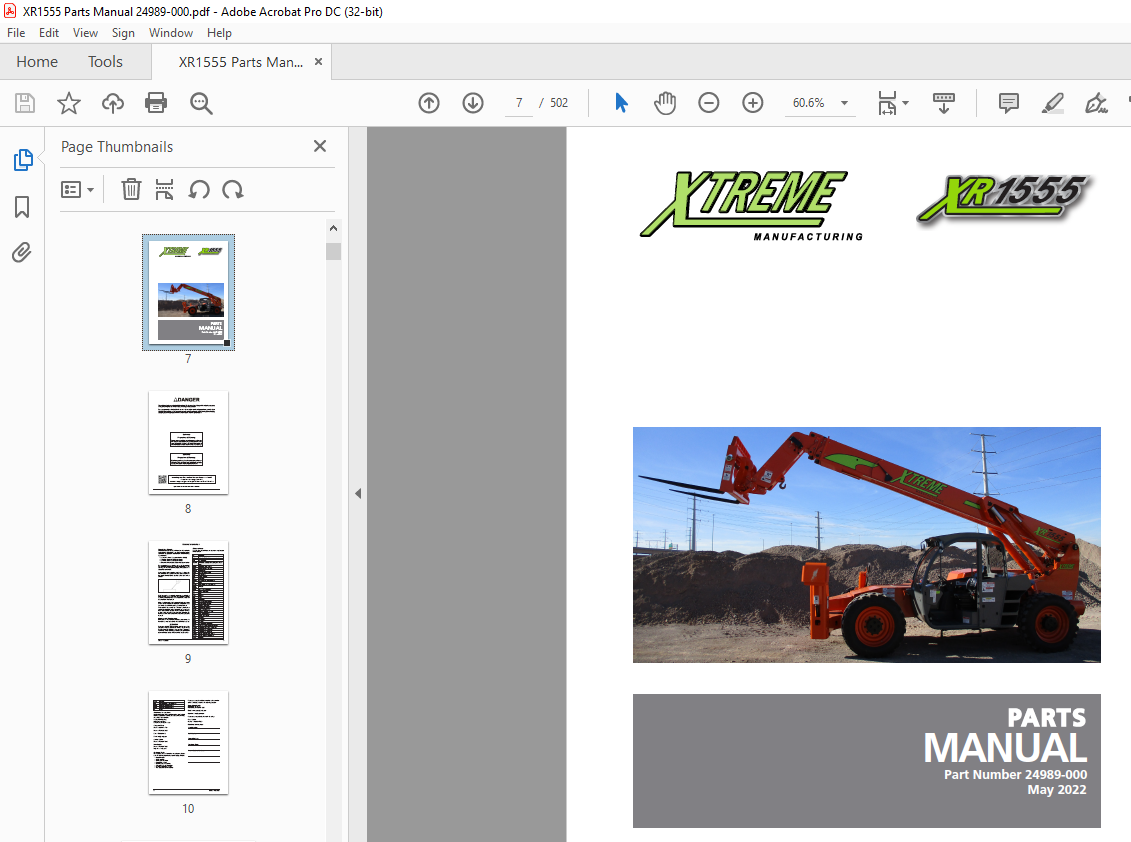
Task: Open thumbnail options dropdown menu
Action: pos(77,190)
